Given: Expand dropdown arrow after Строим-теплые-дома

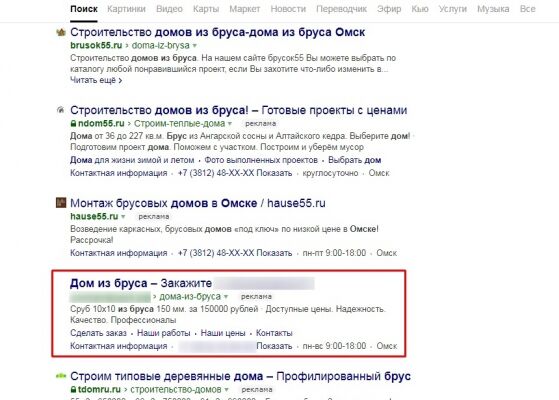Looking at the screenshot, I should 230,124.
